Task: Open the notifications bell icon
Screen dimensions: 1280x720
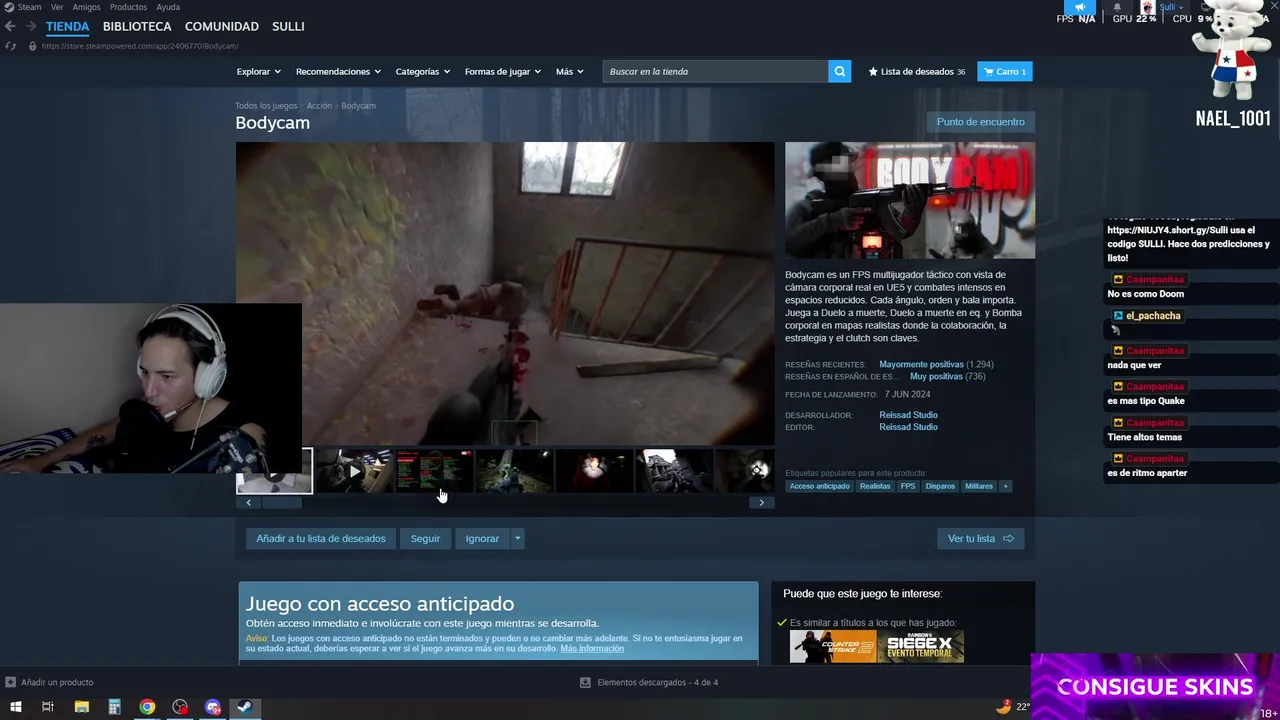Action: pos(1117,7)
